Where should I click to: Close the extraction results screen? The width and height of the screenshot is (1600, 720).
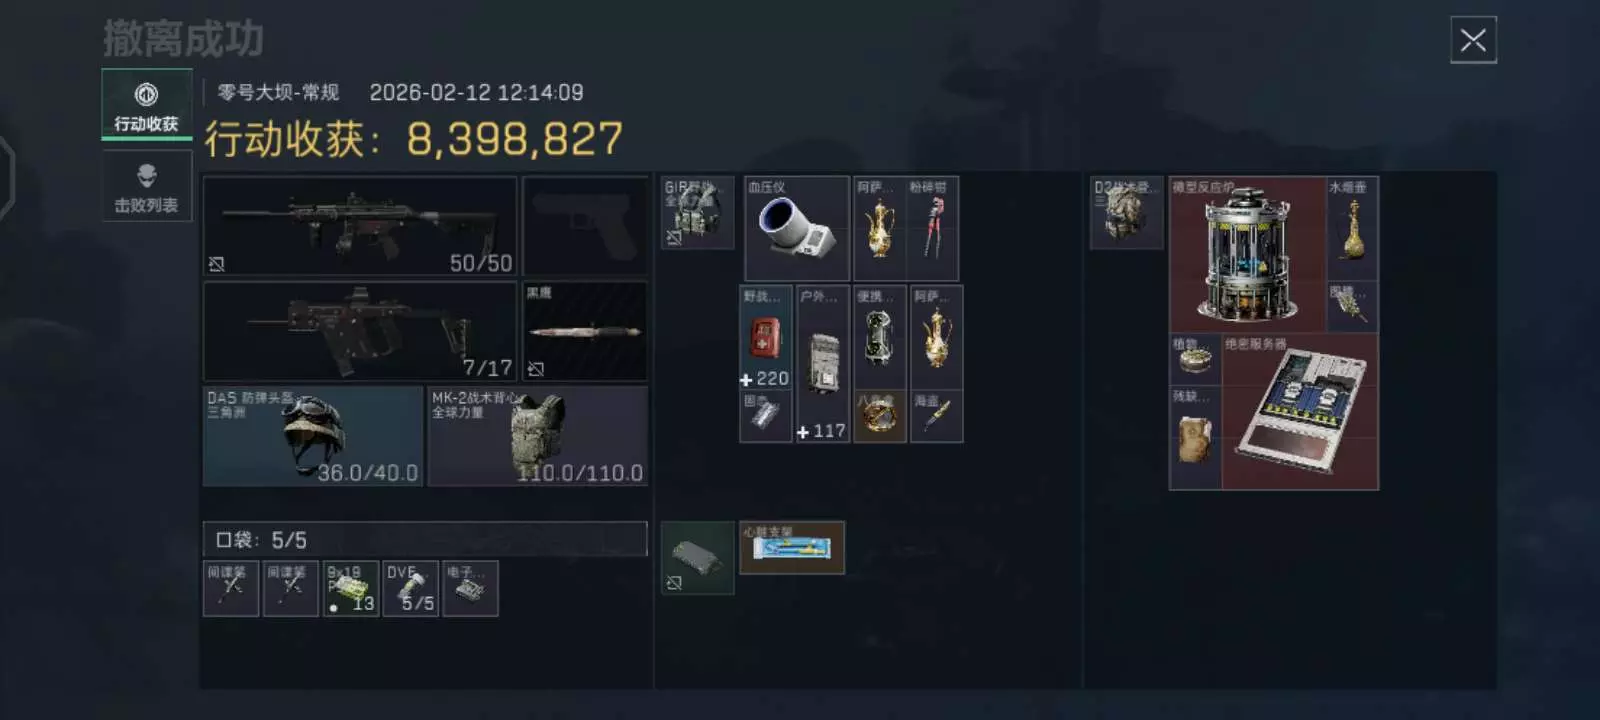click(x=1473, y=40)
